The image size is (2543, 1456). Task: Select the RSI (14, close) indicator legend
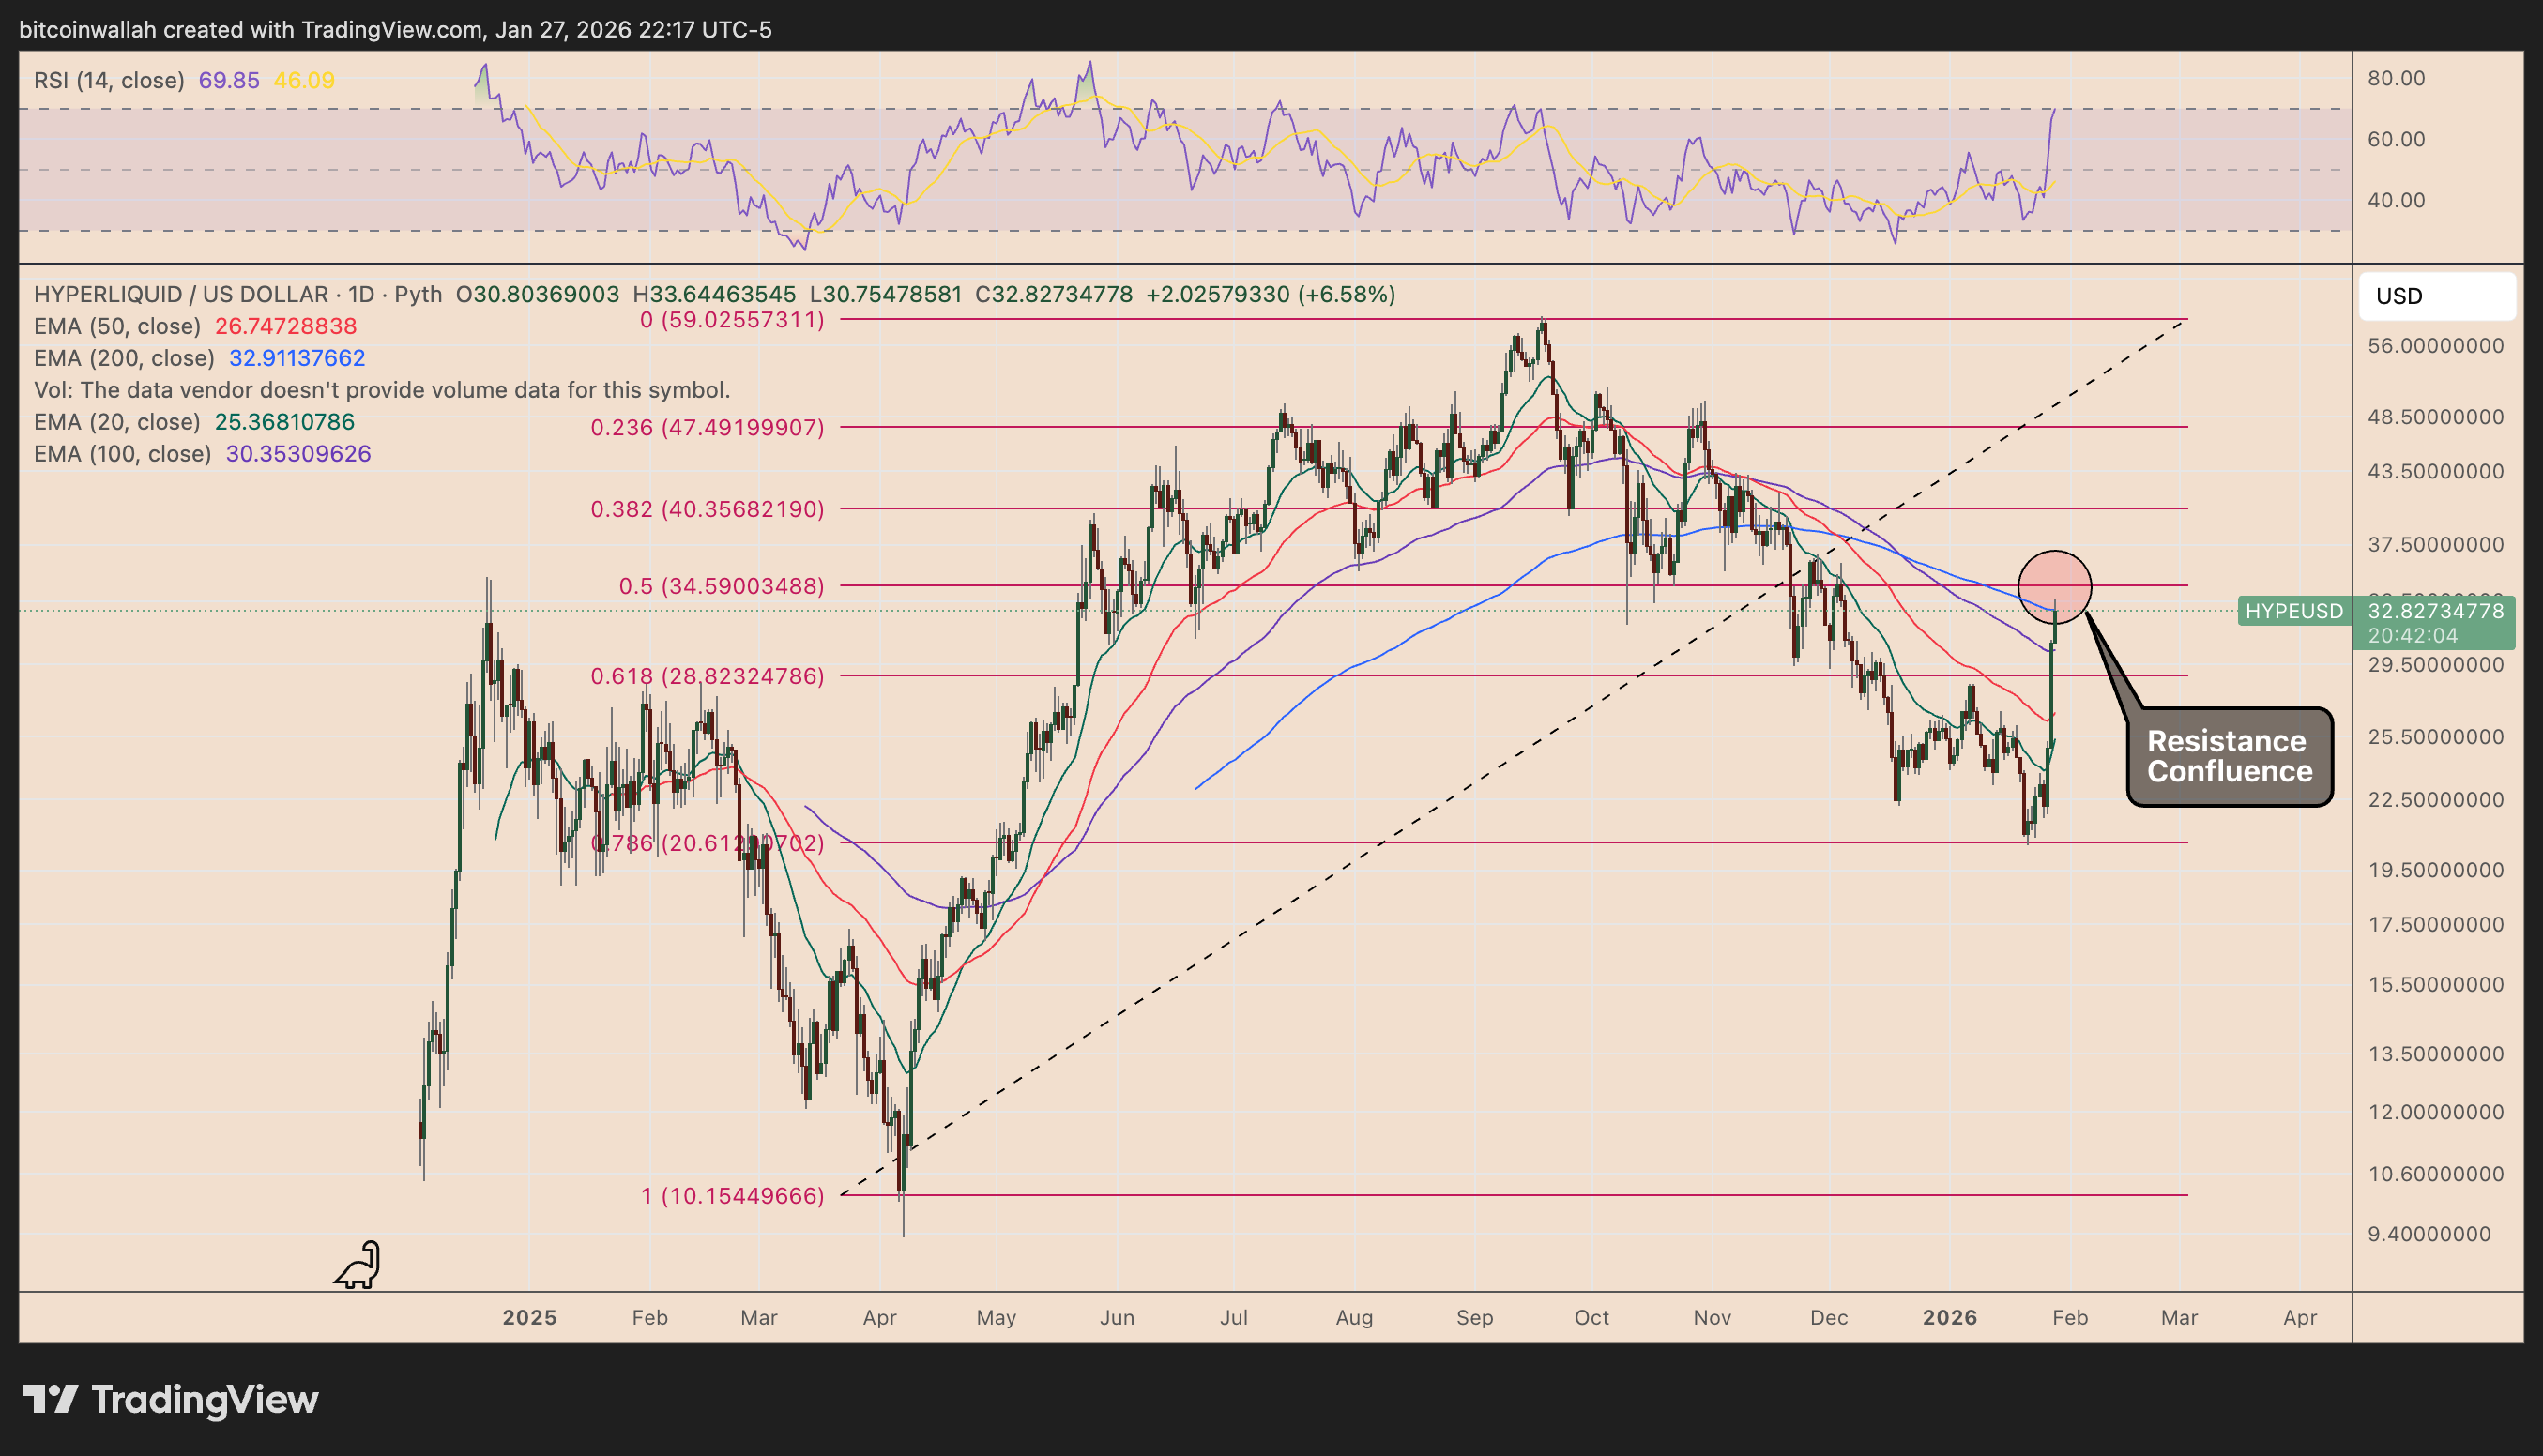coord(109,80)
